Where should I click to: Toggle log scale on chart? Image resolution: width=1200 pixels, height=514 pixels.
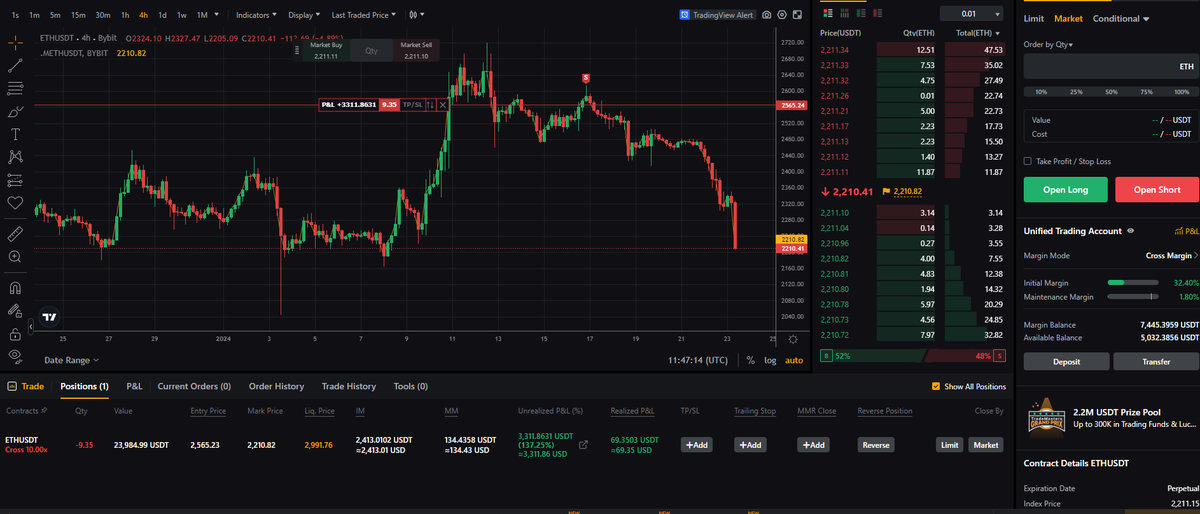[770, 360]
